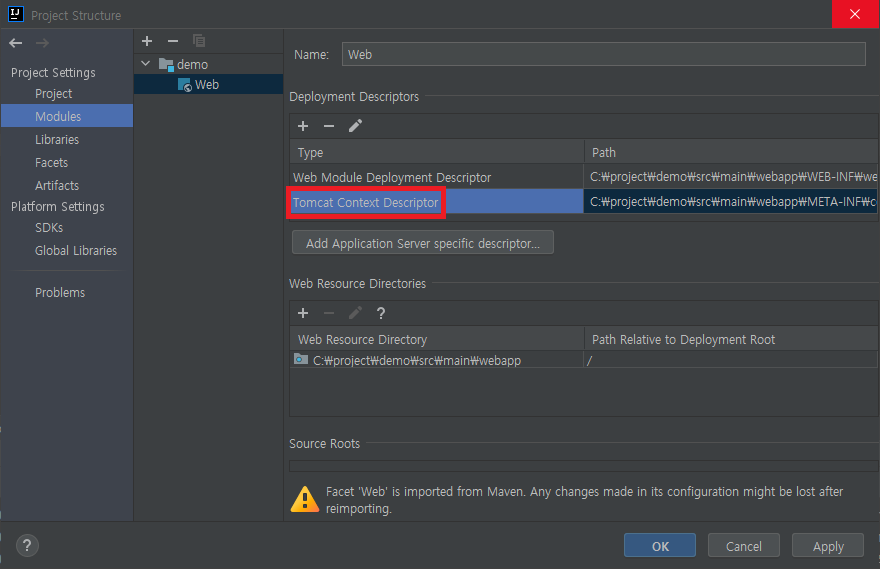Viewport: 880px width, 569px height.
Task: Click Web Resource Directory column header
Action: coord(437,339)
